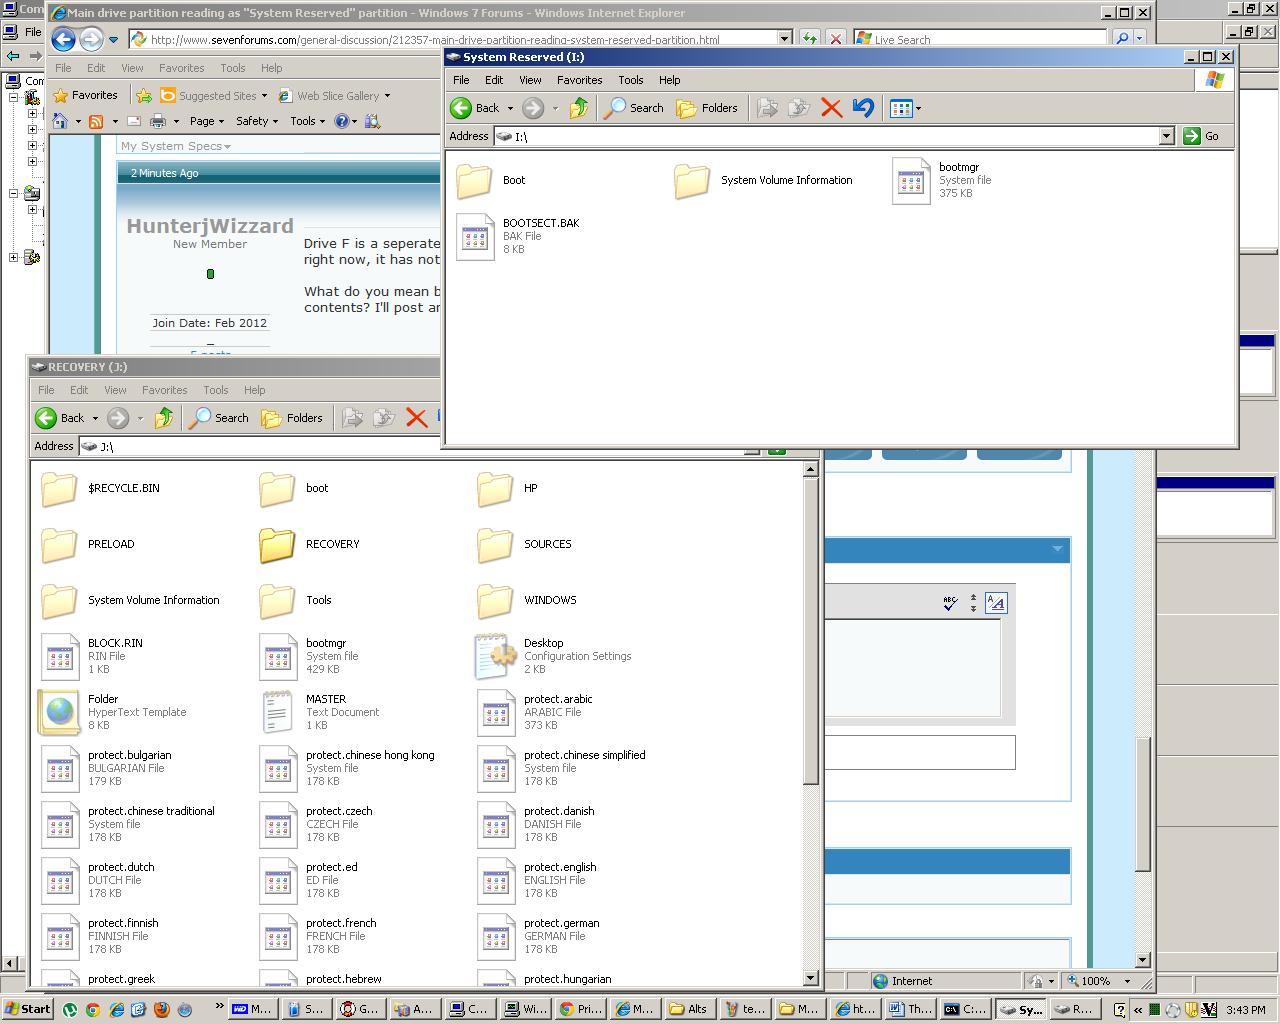1280x1024 pixels.
Task: Click the Go button in System Reserved address bar
Action: [x=1202, y=136]
